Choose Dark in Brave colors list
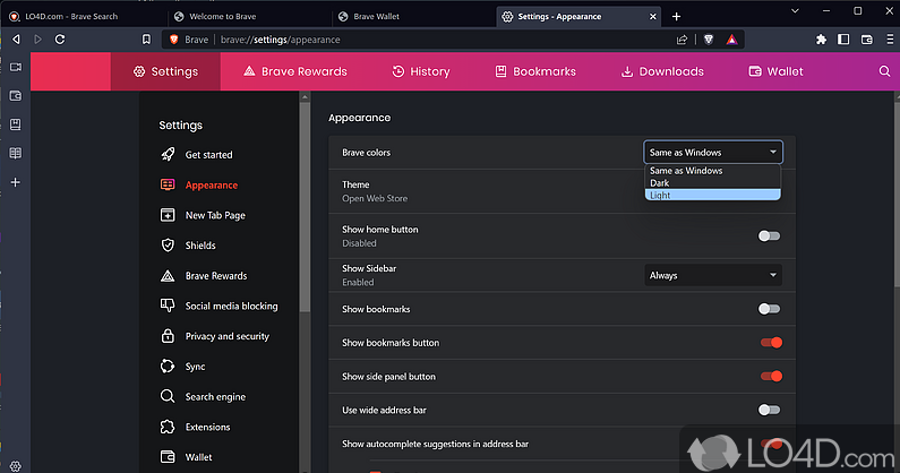This screenshot has height=473, width=900. (x=713, y=183)
